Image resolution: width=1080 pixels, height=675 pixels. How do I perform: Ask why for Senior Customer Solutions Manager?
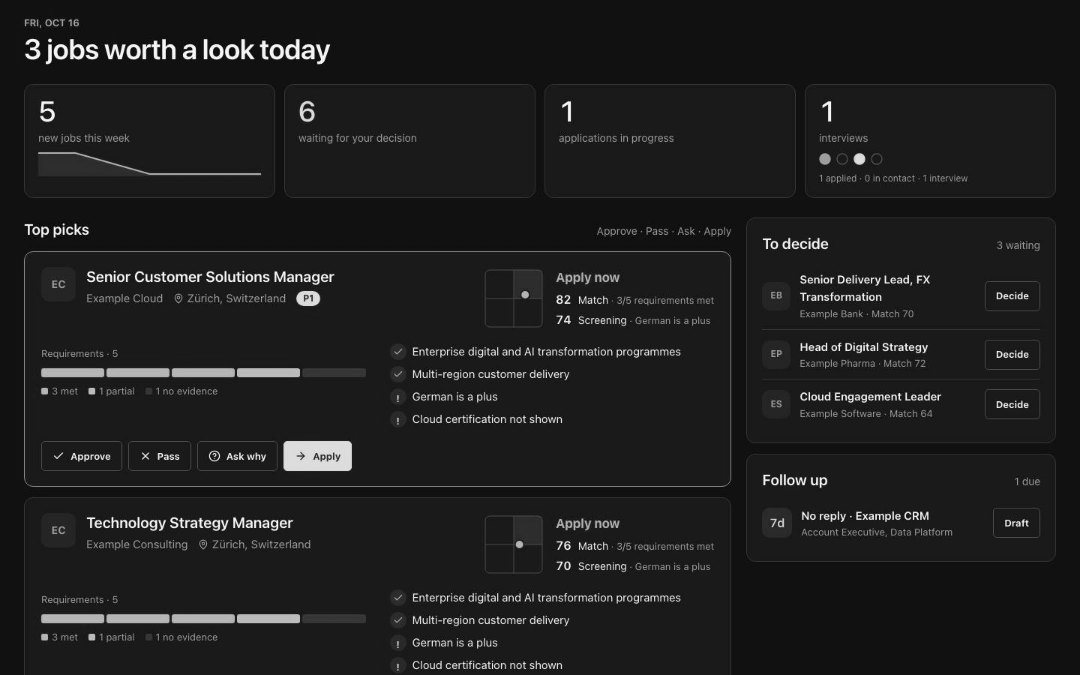tap(237, 456)
